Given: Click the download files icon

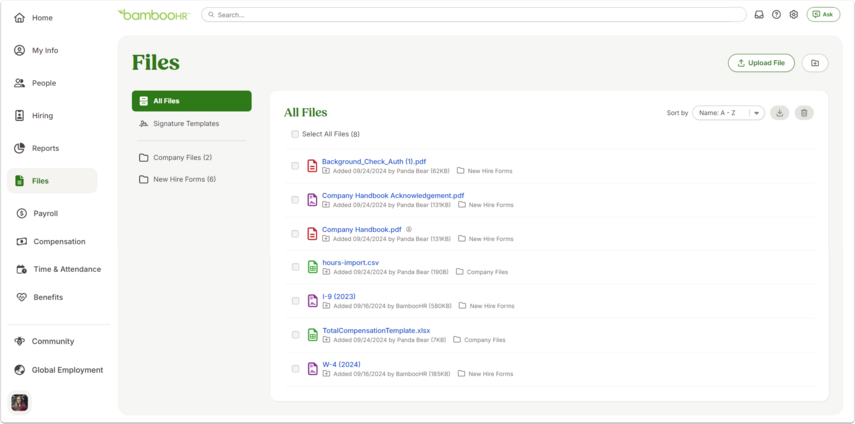Looking at the screenshot, I should pyautogui.click(x=779, y=113).
